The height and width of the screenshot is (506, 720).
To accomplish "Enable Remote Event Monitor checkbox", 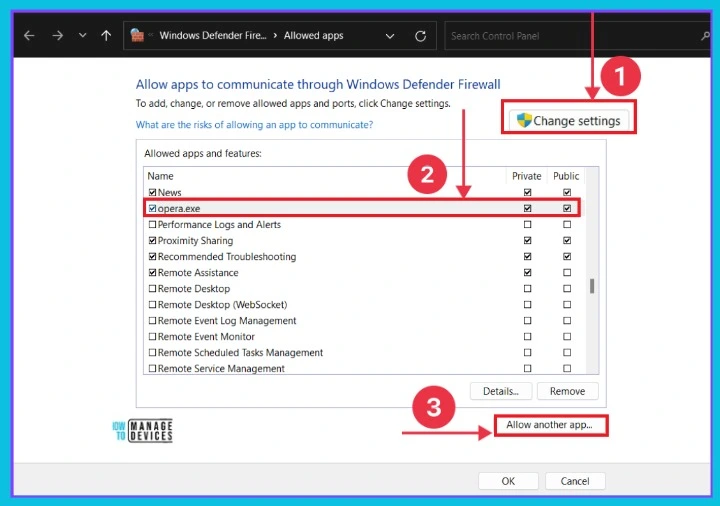I will click(x=152, y=337).
